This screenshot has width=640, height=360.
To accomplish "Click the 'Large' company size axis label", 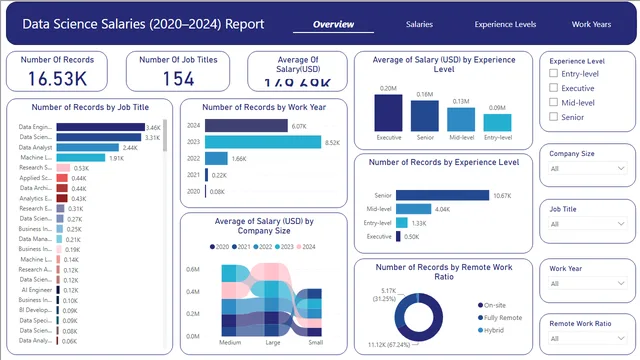I will click(x=273, y=342).
